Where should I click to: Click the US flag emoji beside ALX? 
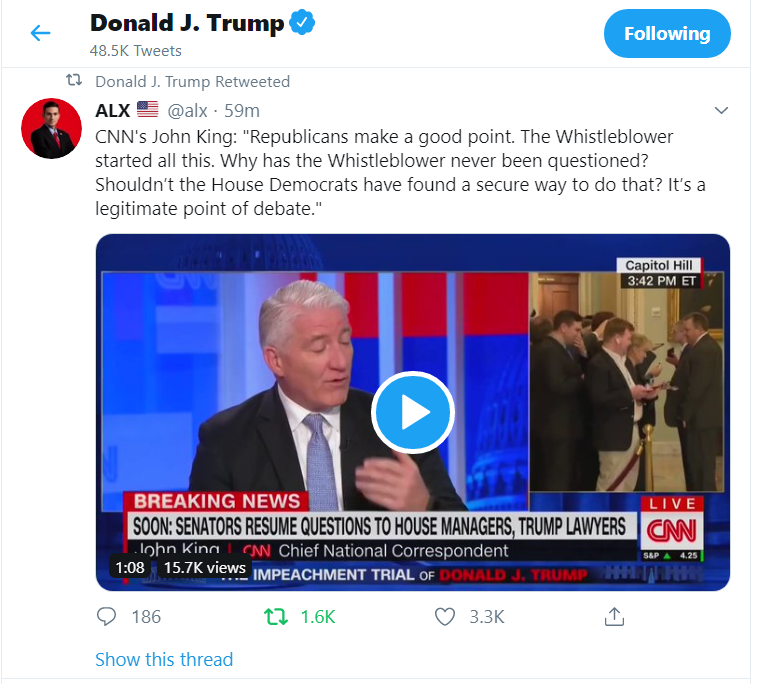147,110
